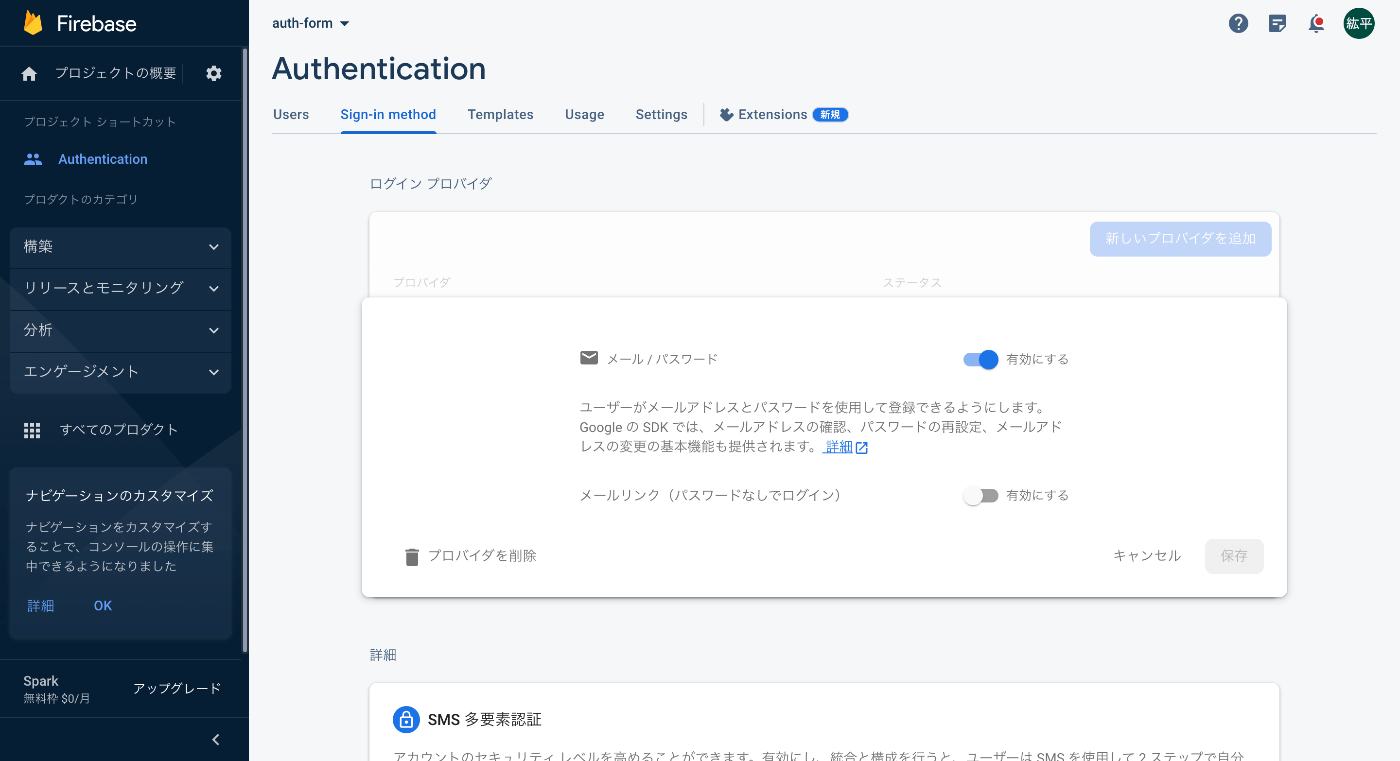Open the notifications bell
Viewport: 1400px width, 761px height.
(1317, 24)
